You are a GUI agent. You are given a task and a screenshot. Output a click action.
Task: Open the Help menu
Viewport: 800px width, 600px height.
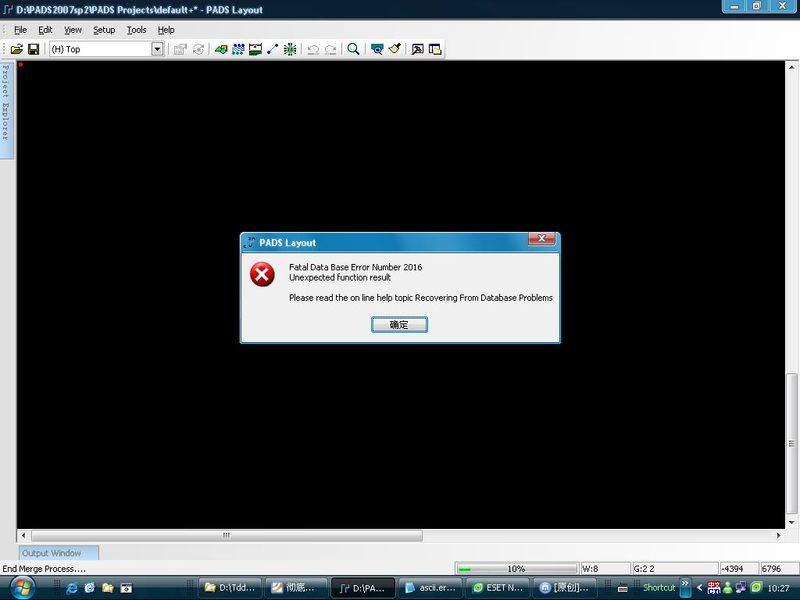166,30
